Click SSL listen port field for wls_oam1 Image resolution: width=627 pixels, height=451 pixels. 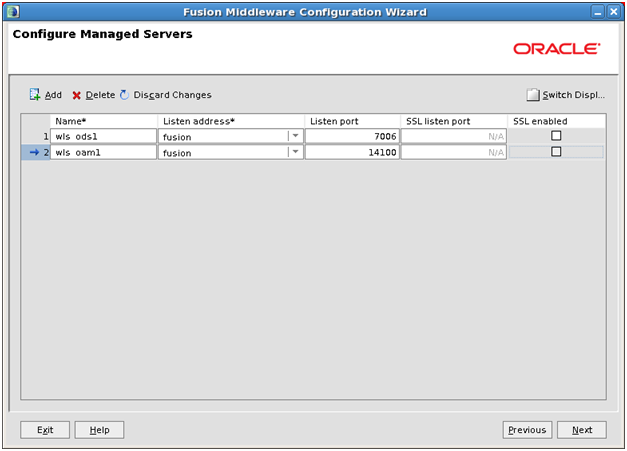point(454,152)
